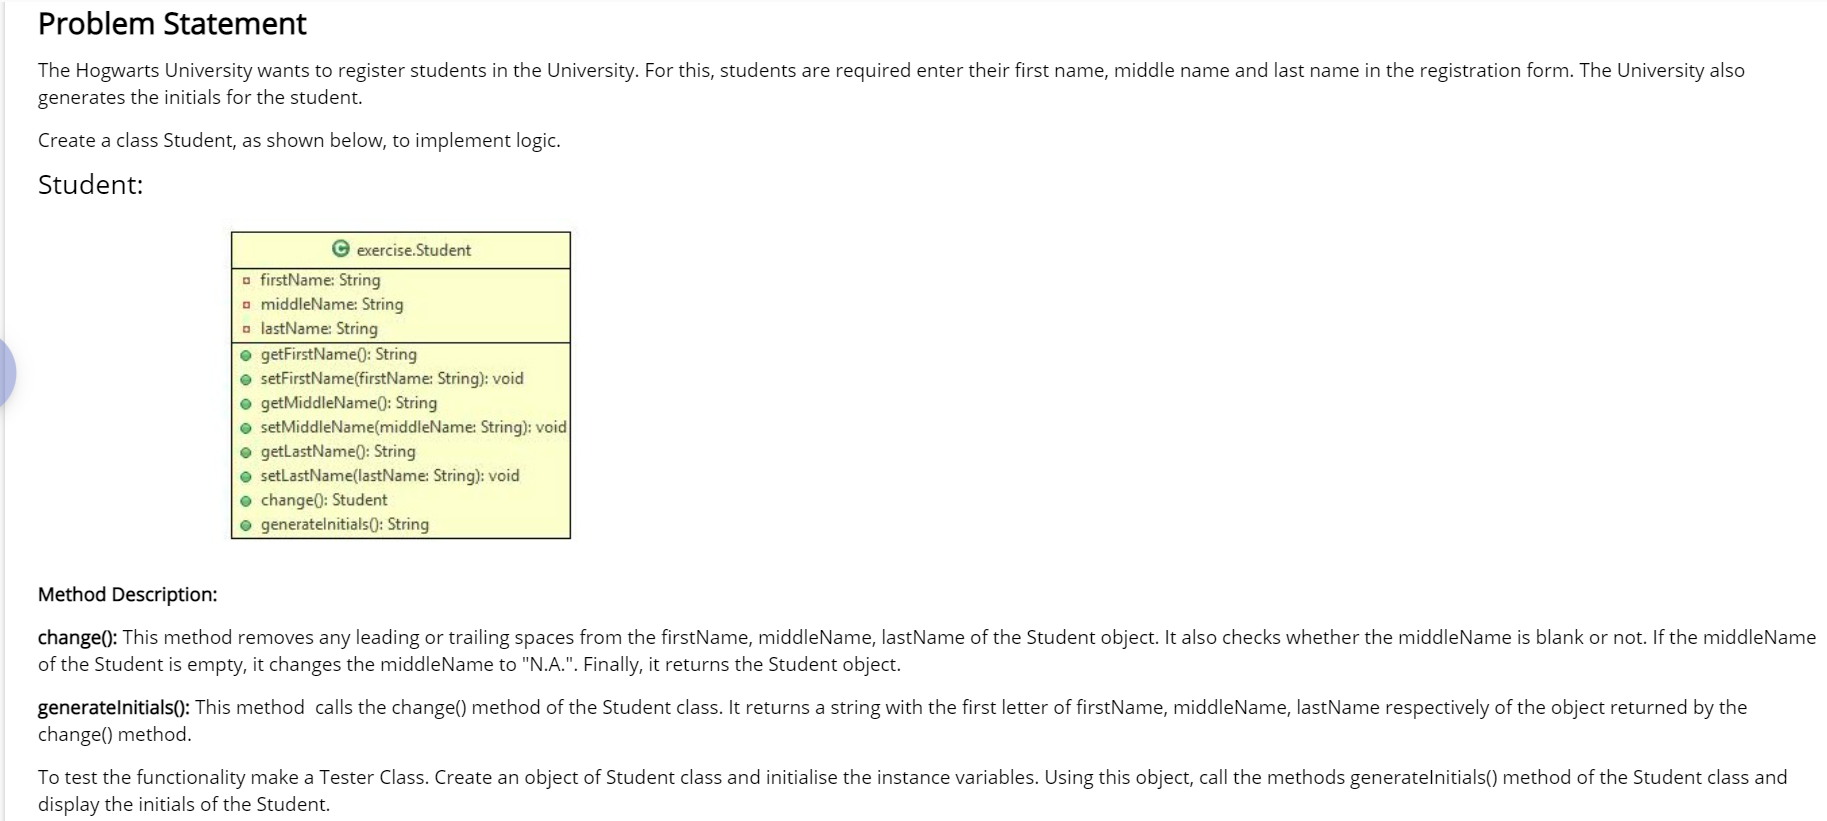Click the green dot beside setLastName method
The width and height of the screenshot is (1827, 821).
[246, 476]
